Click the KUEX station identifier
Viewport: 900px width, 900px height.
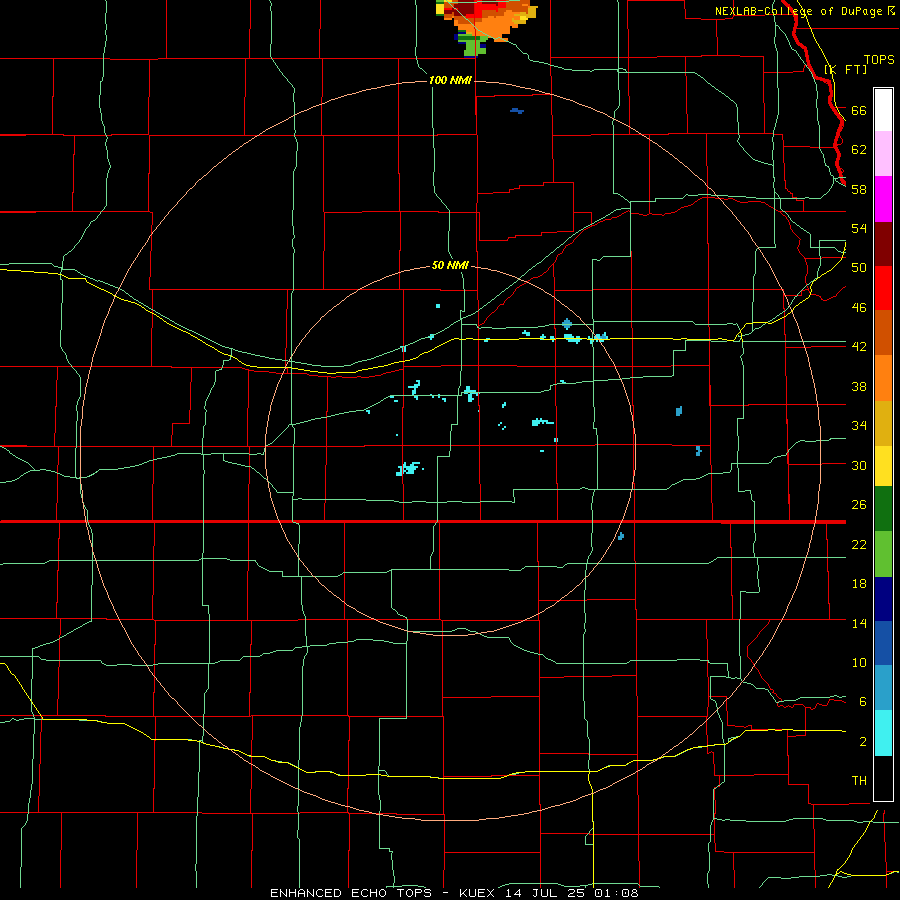(x=479, y=893)
